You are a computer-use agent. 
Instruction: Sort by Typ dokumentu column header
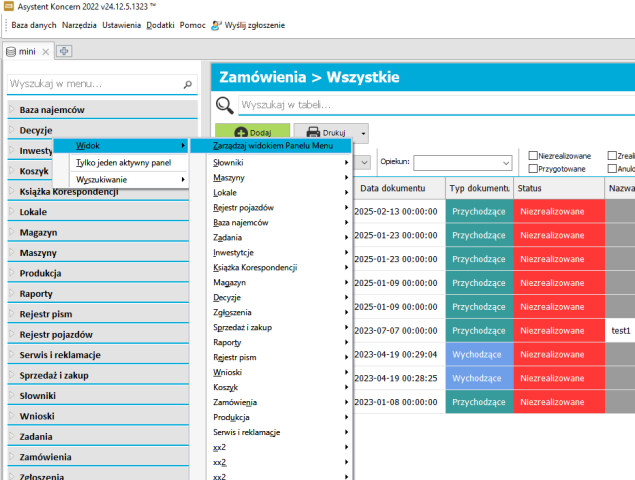click(x=479, y=188)
